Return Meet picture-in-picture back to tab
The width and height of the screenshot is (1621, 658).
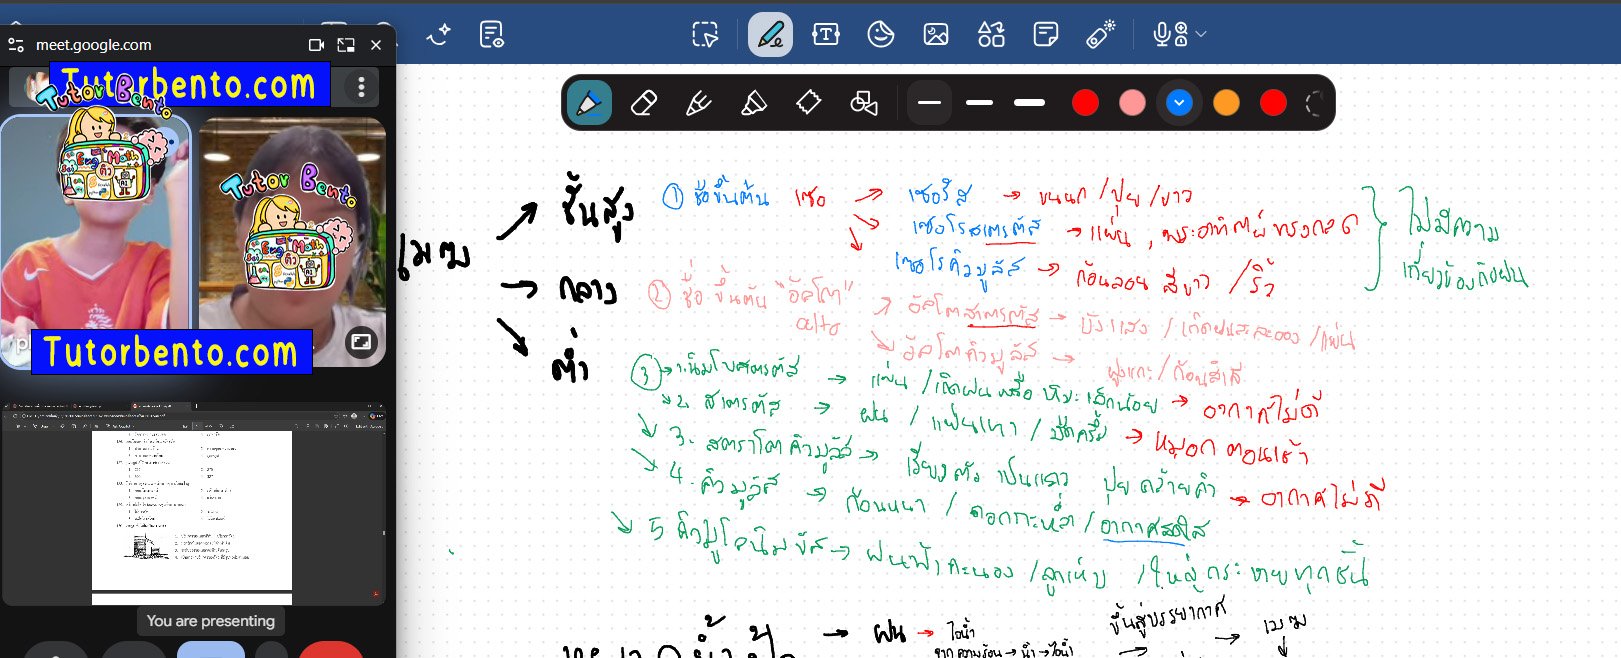tap(346, 45)
